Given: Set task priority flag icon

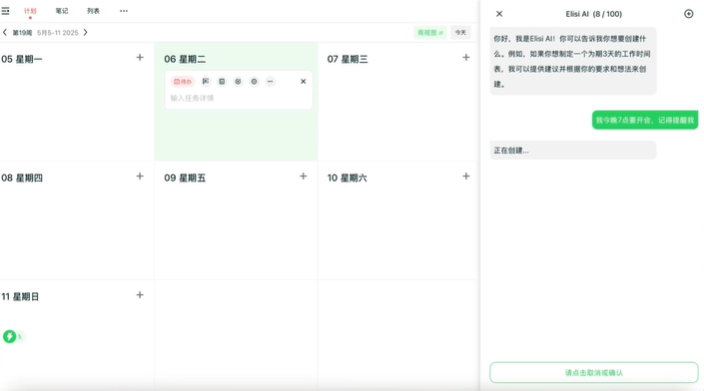Looking at the screenshot, I should [206, 81].
